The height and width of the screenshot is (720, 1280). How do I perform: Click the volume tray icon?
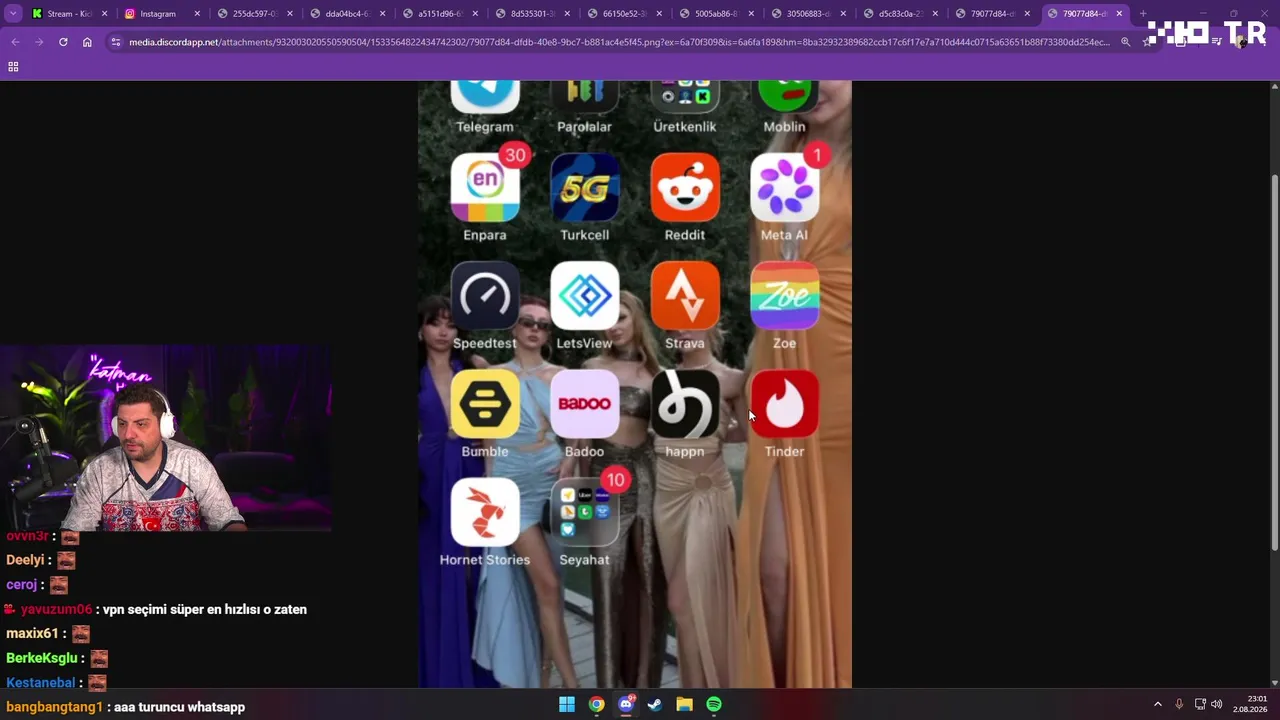(1217, 704)
